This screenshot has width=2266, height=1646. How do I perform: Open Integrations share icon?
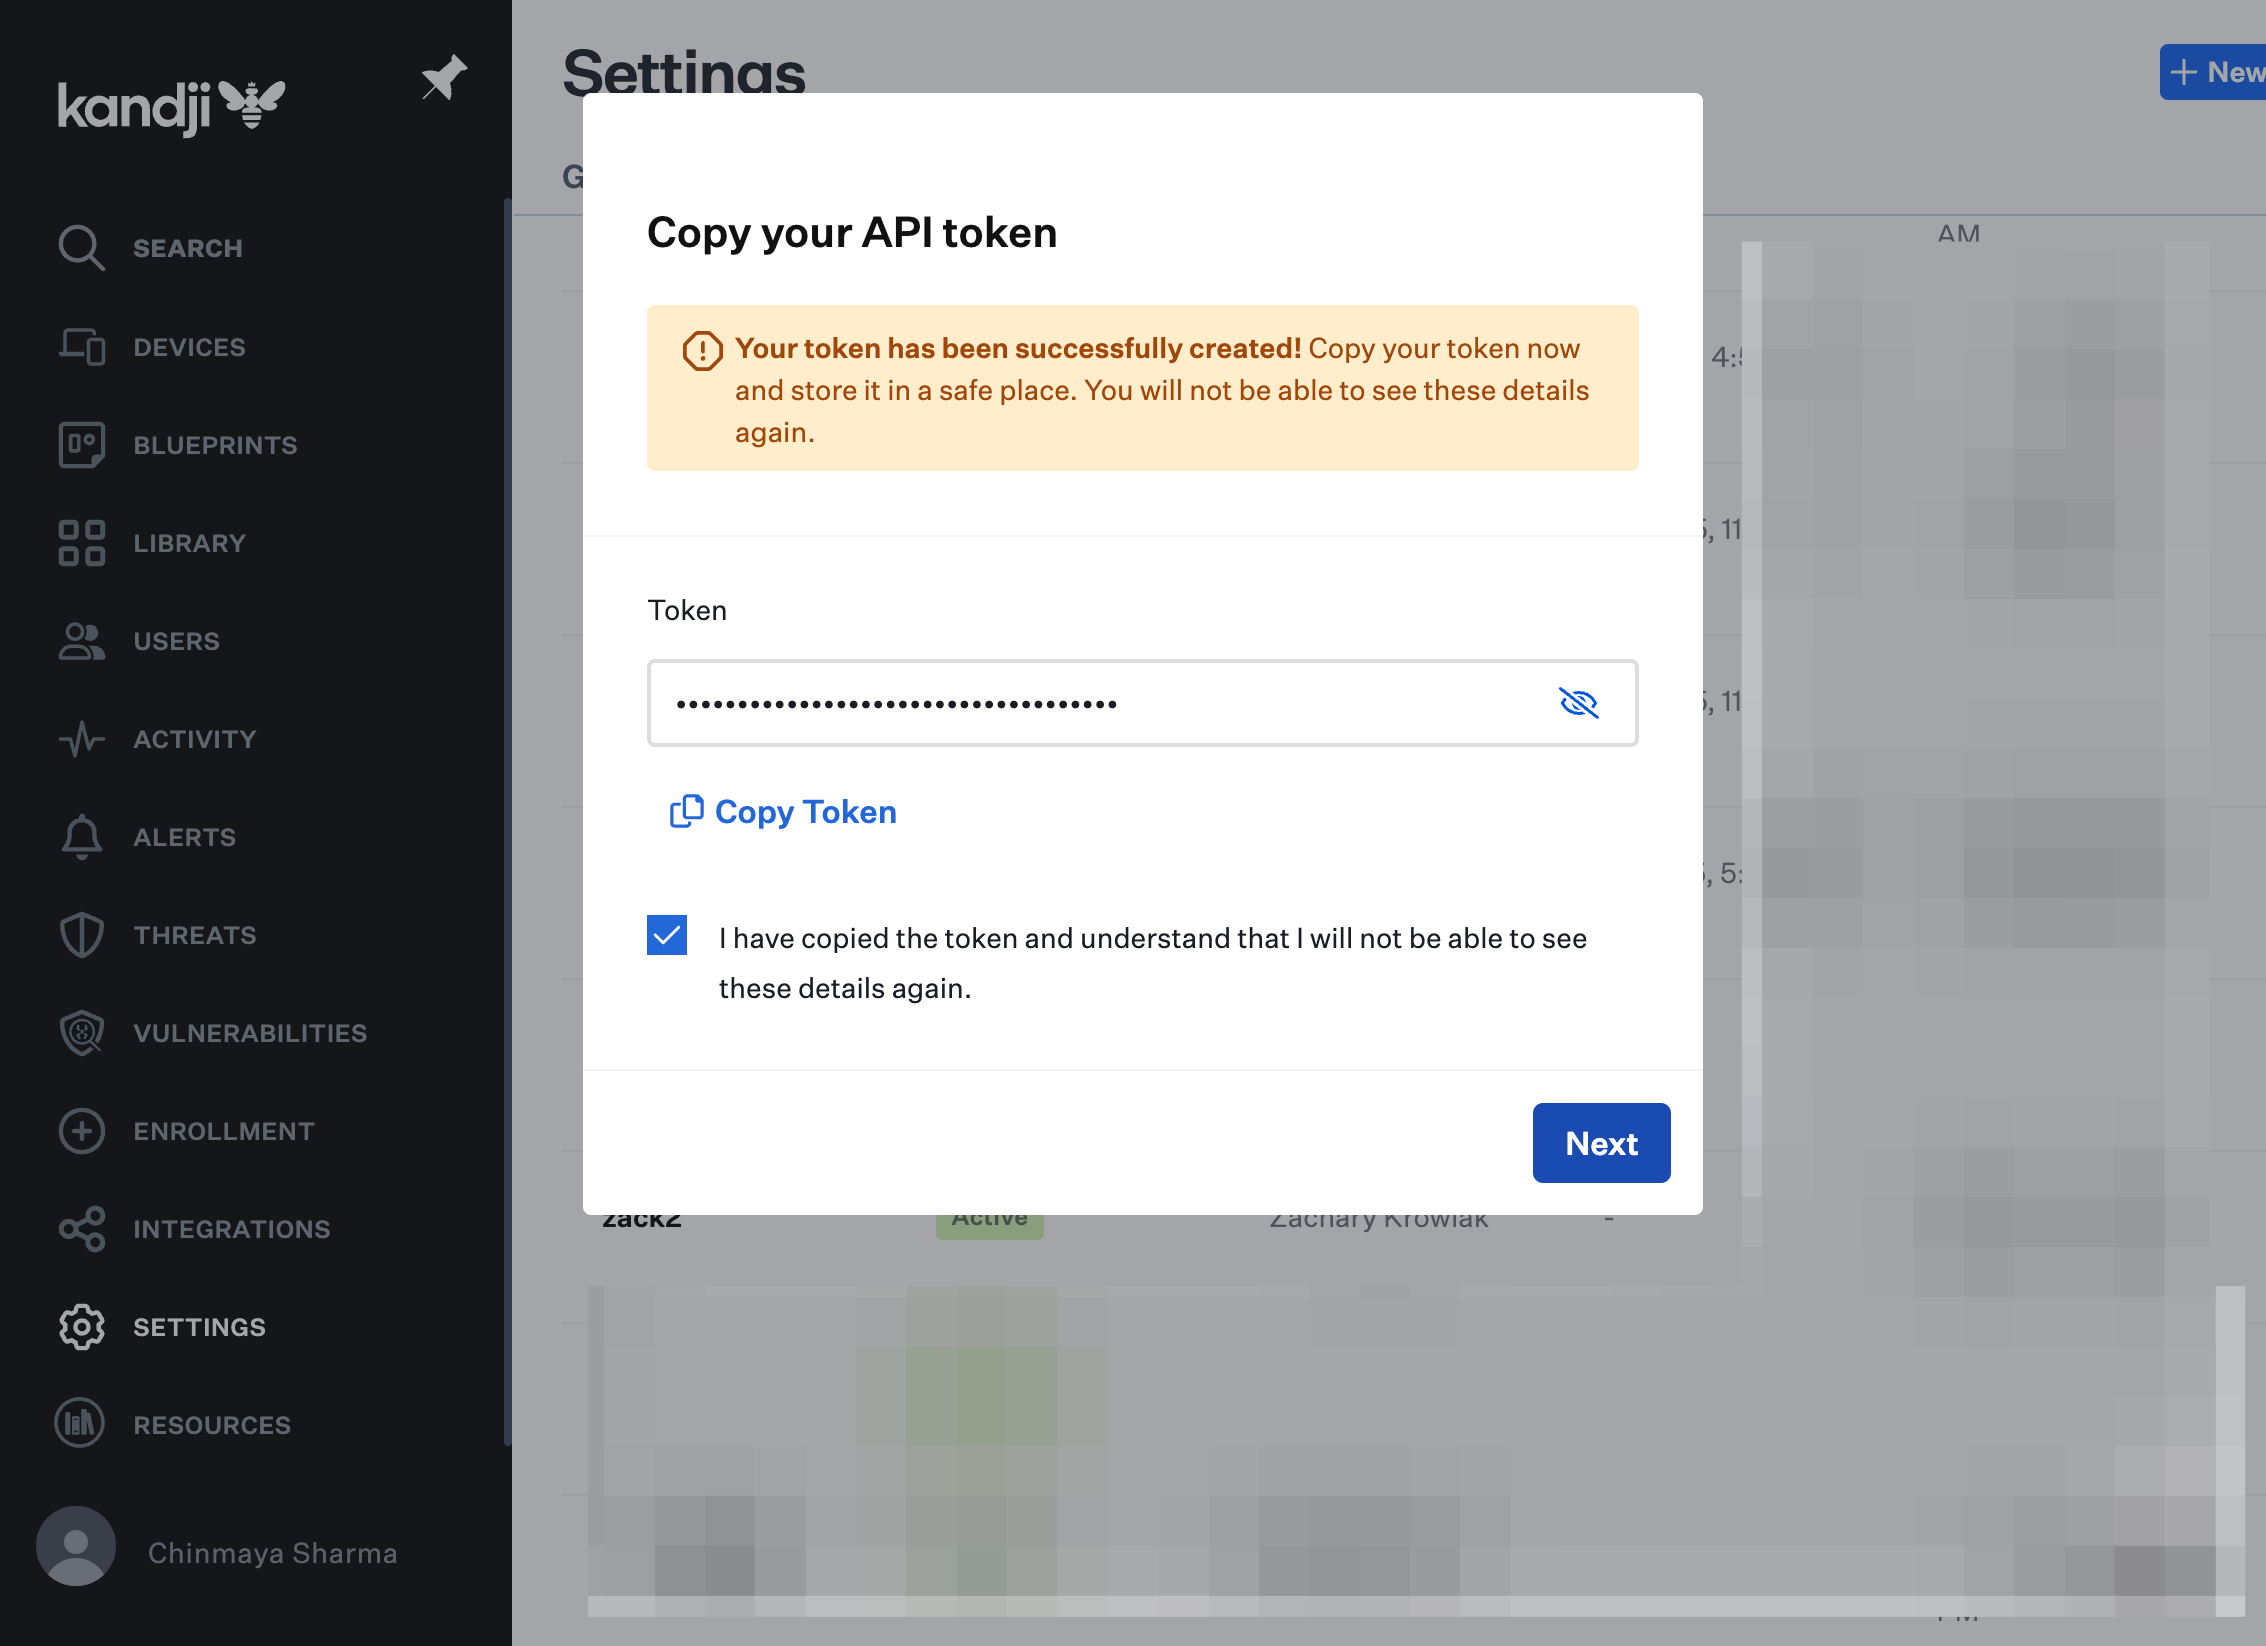(x=81, y=1229)
